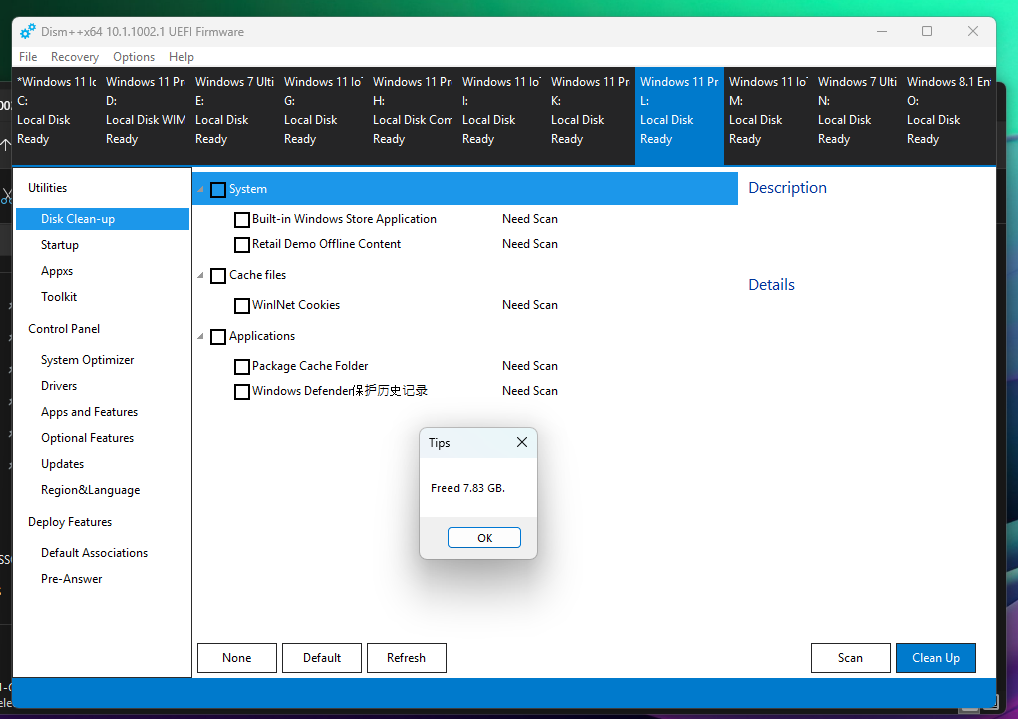Tick Package Cache Folder checkbox
The height and width of the screenshot is (719, 1018).
[x=242, y=366]
